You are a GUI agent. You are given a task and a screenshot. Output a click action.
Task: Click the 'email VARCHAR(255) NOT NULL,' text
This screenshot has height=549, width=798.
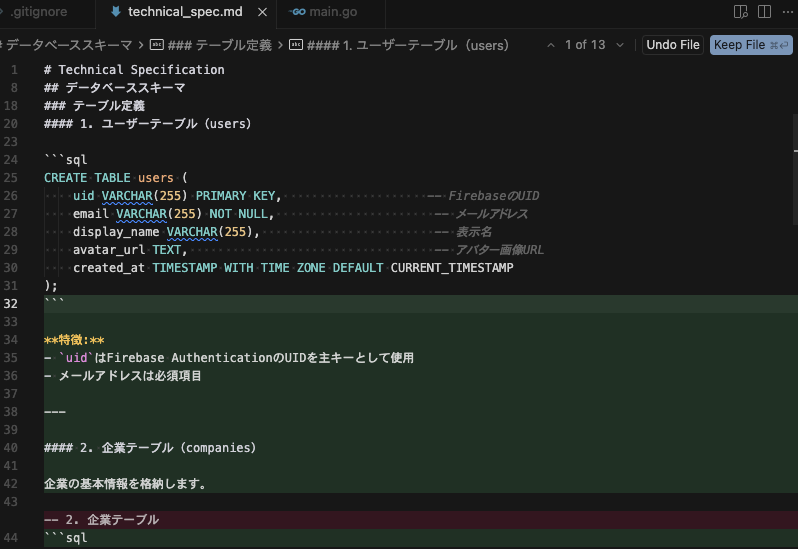point(174,214)
